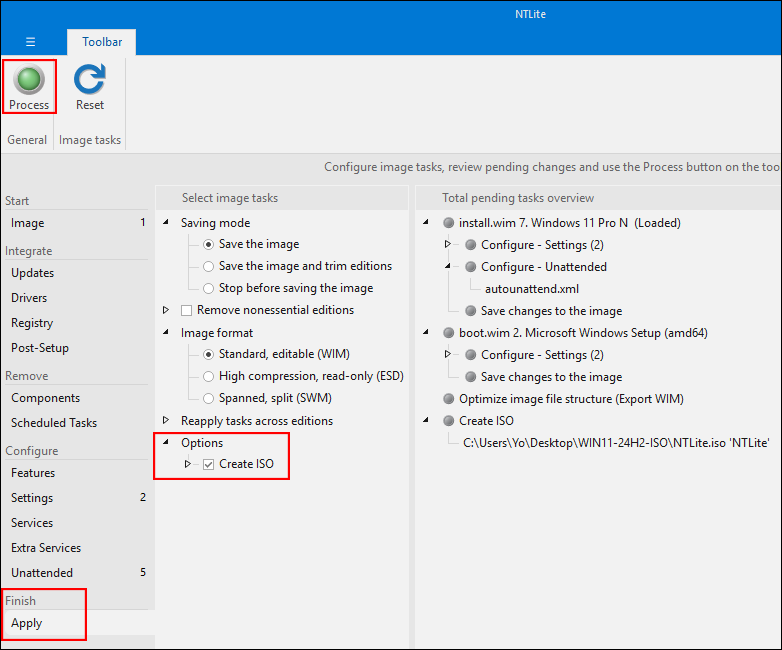This screenshot has height=650, width=782.
Task: Expand Reapply tasks across editions
Action: coord(166,421)
